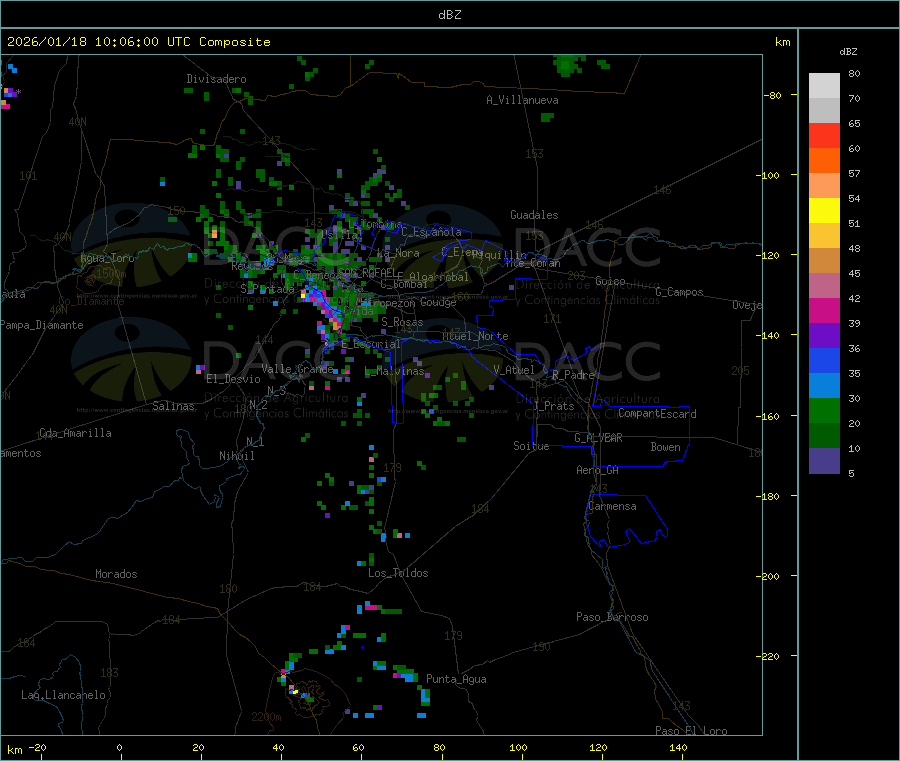Screen dimensions: 900x761
Task: Click the Algarrobal label
Action: point(439,277)
